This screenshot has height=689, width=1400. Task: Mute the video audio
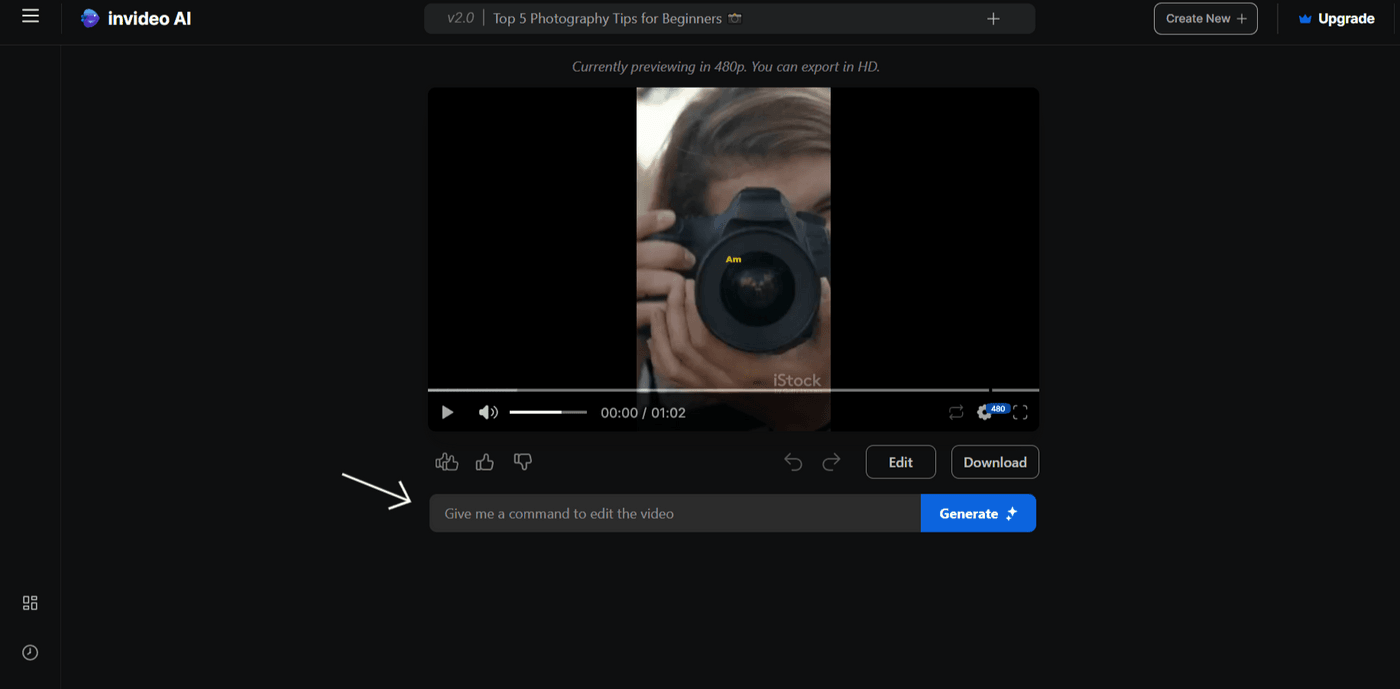(x=487, y=412)
